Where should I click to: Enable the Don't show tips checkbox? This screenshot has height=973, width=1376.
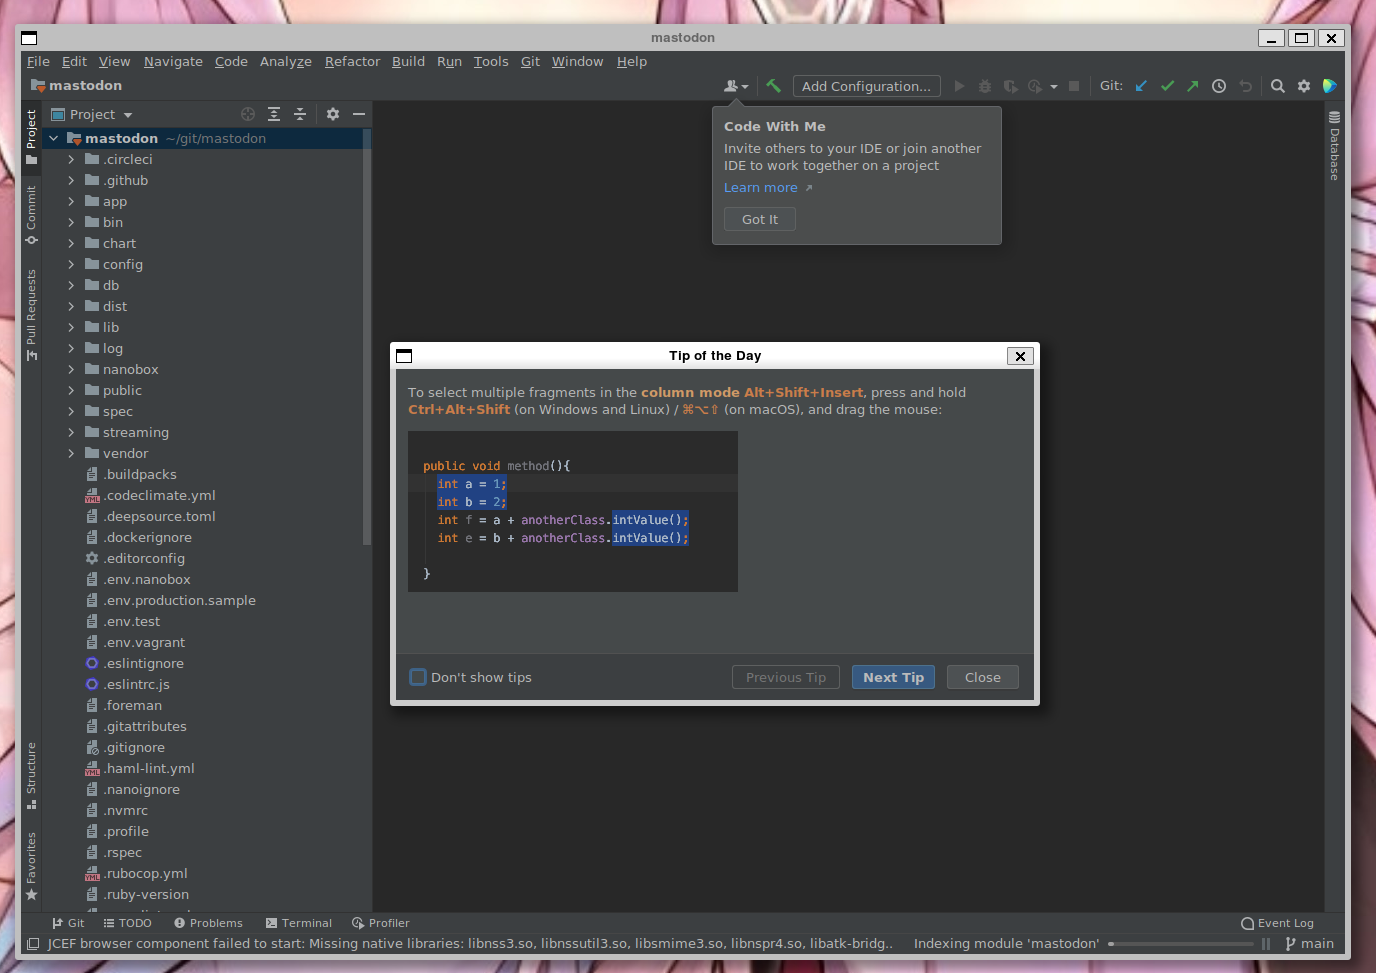[x=418, y=677]
